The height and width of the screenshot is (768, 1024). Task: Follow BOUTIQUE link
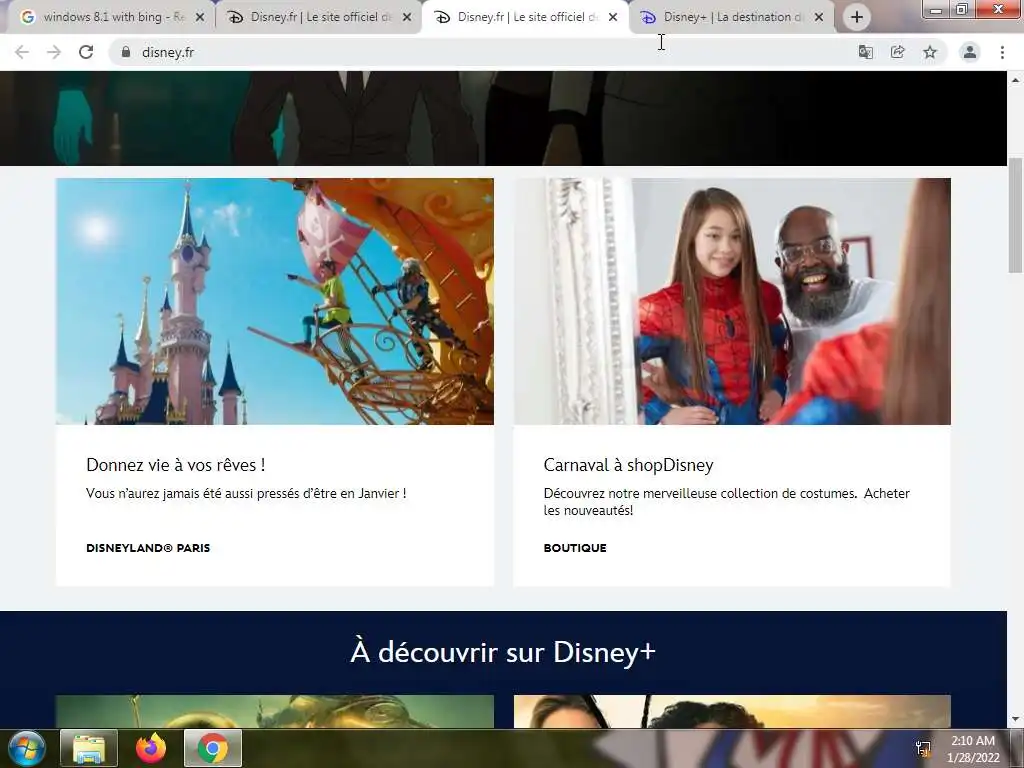point(575,548)
